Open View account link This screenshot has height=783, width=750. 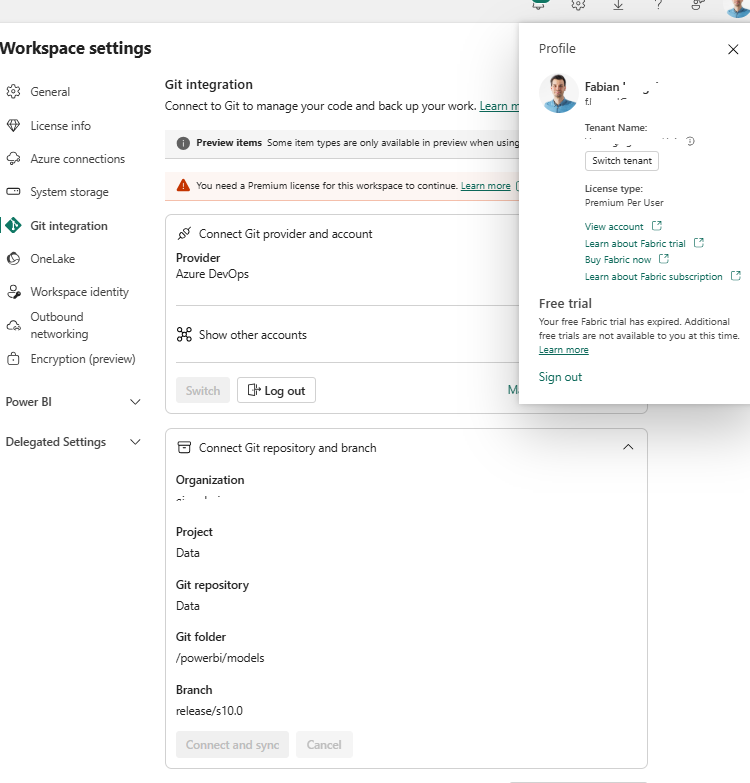pos(614,227)
